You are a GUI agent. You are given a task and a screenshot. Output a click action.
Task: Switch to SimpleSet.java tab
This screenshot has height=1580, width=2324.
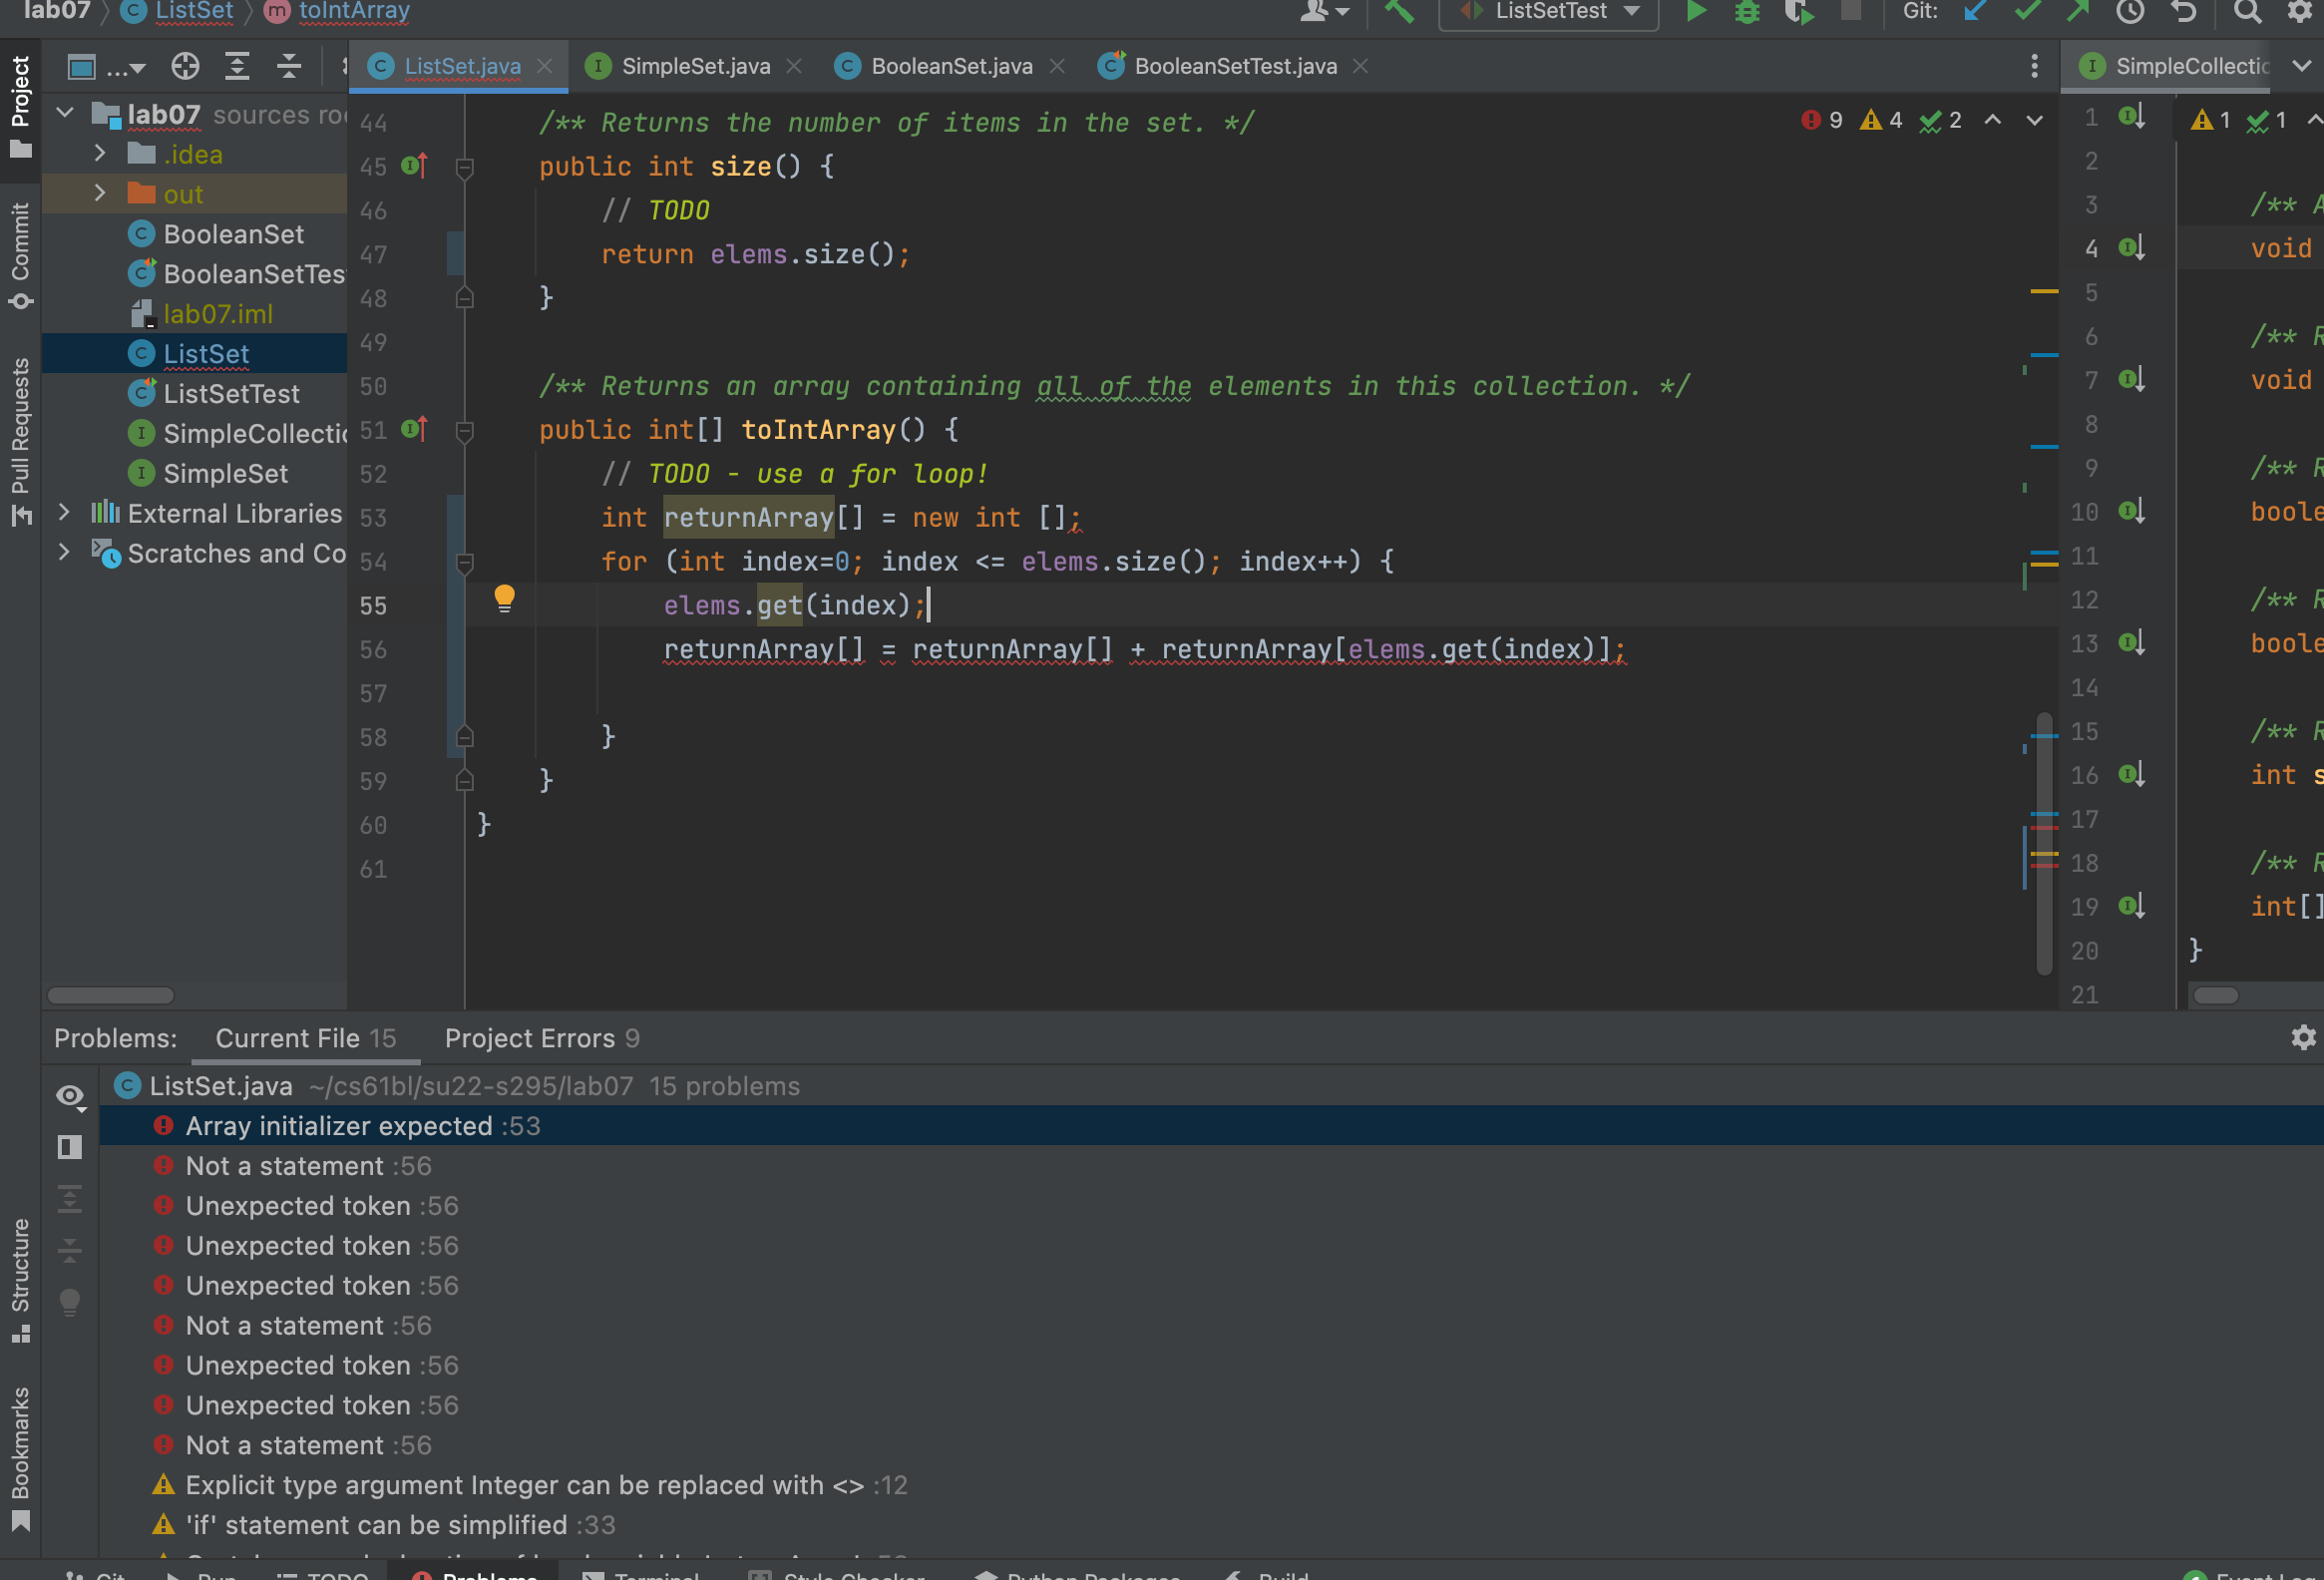[695, 66]
